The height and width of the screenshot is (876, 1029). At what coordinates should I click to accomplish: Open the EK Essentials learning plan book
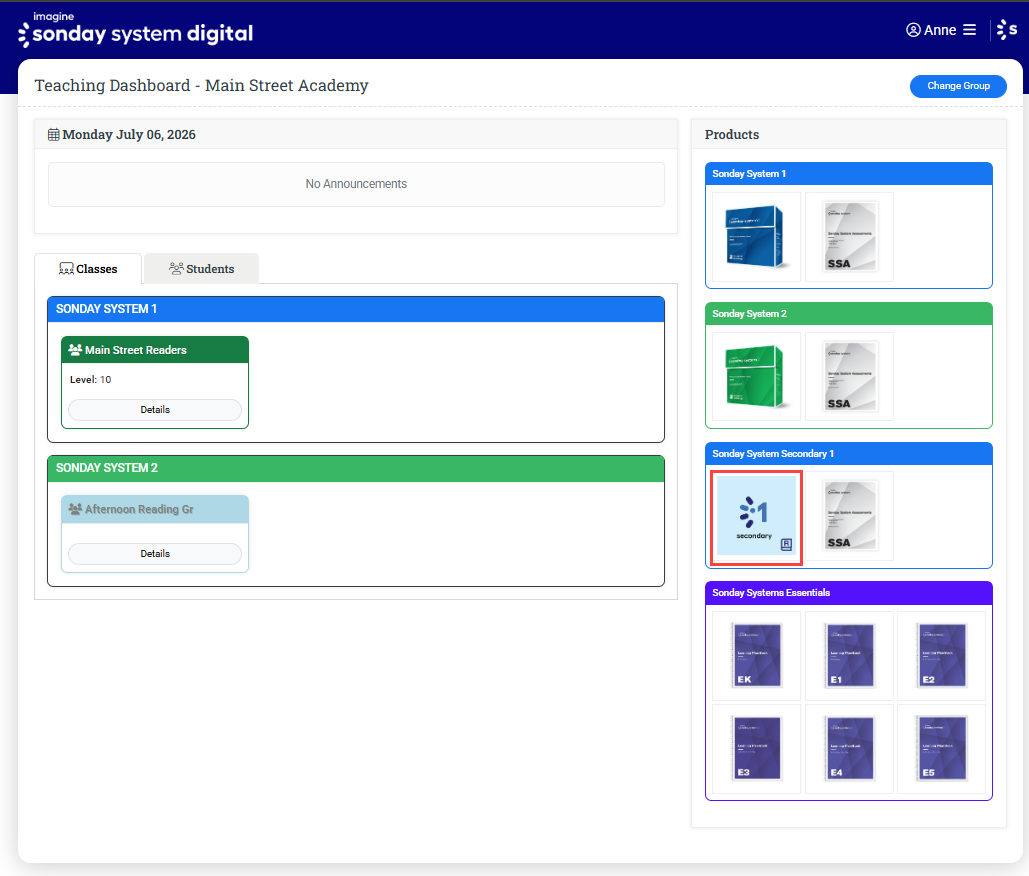coord(756,656)
